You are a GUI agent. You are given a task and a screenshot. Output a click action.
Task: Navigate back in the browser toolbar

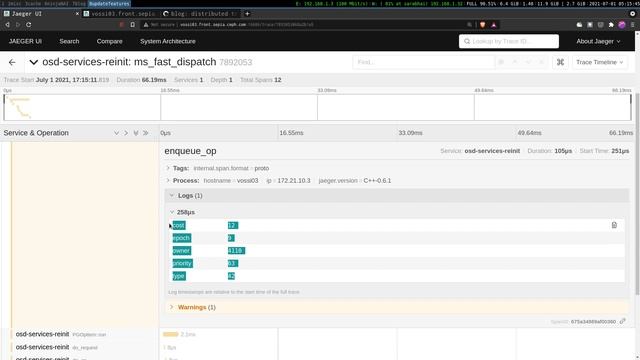pos(7,24)
